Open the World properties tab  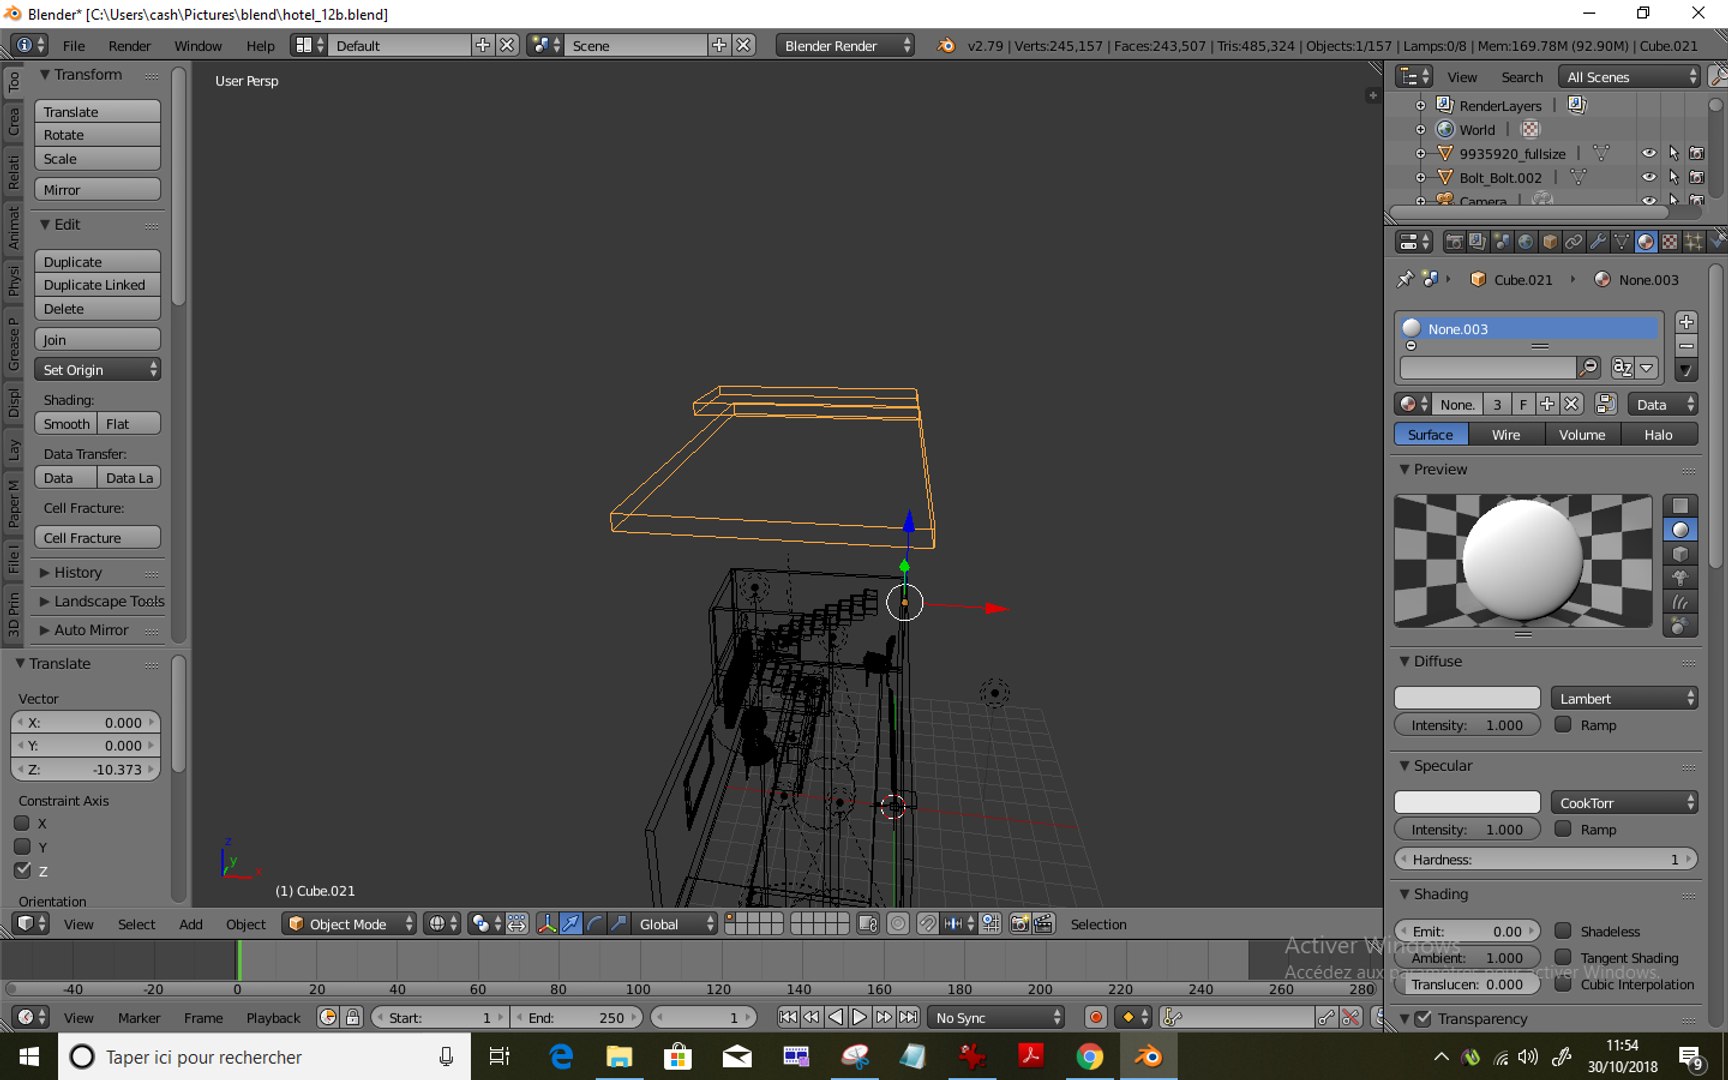point(1526,242)
